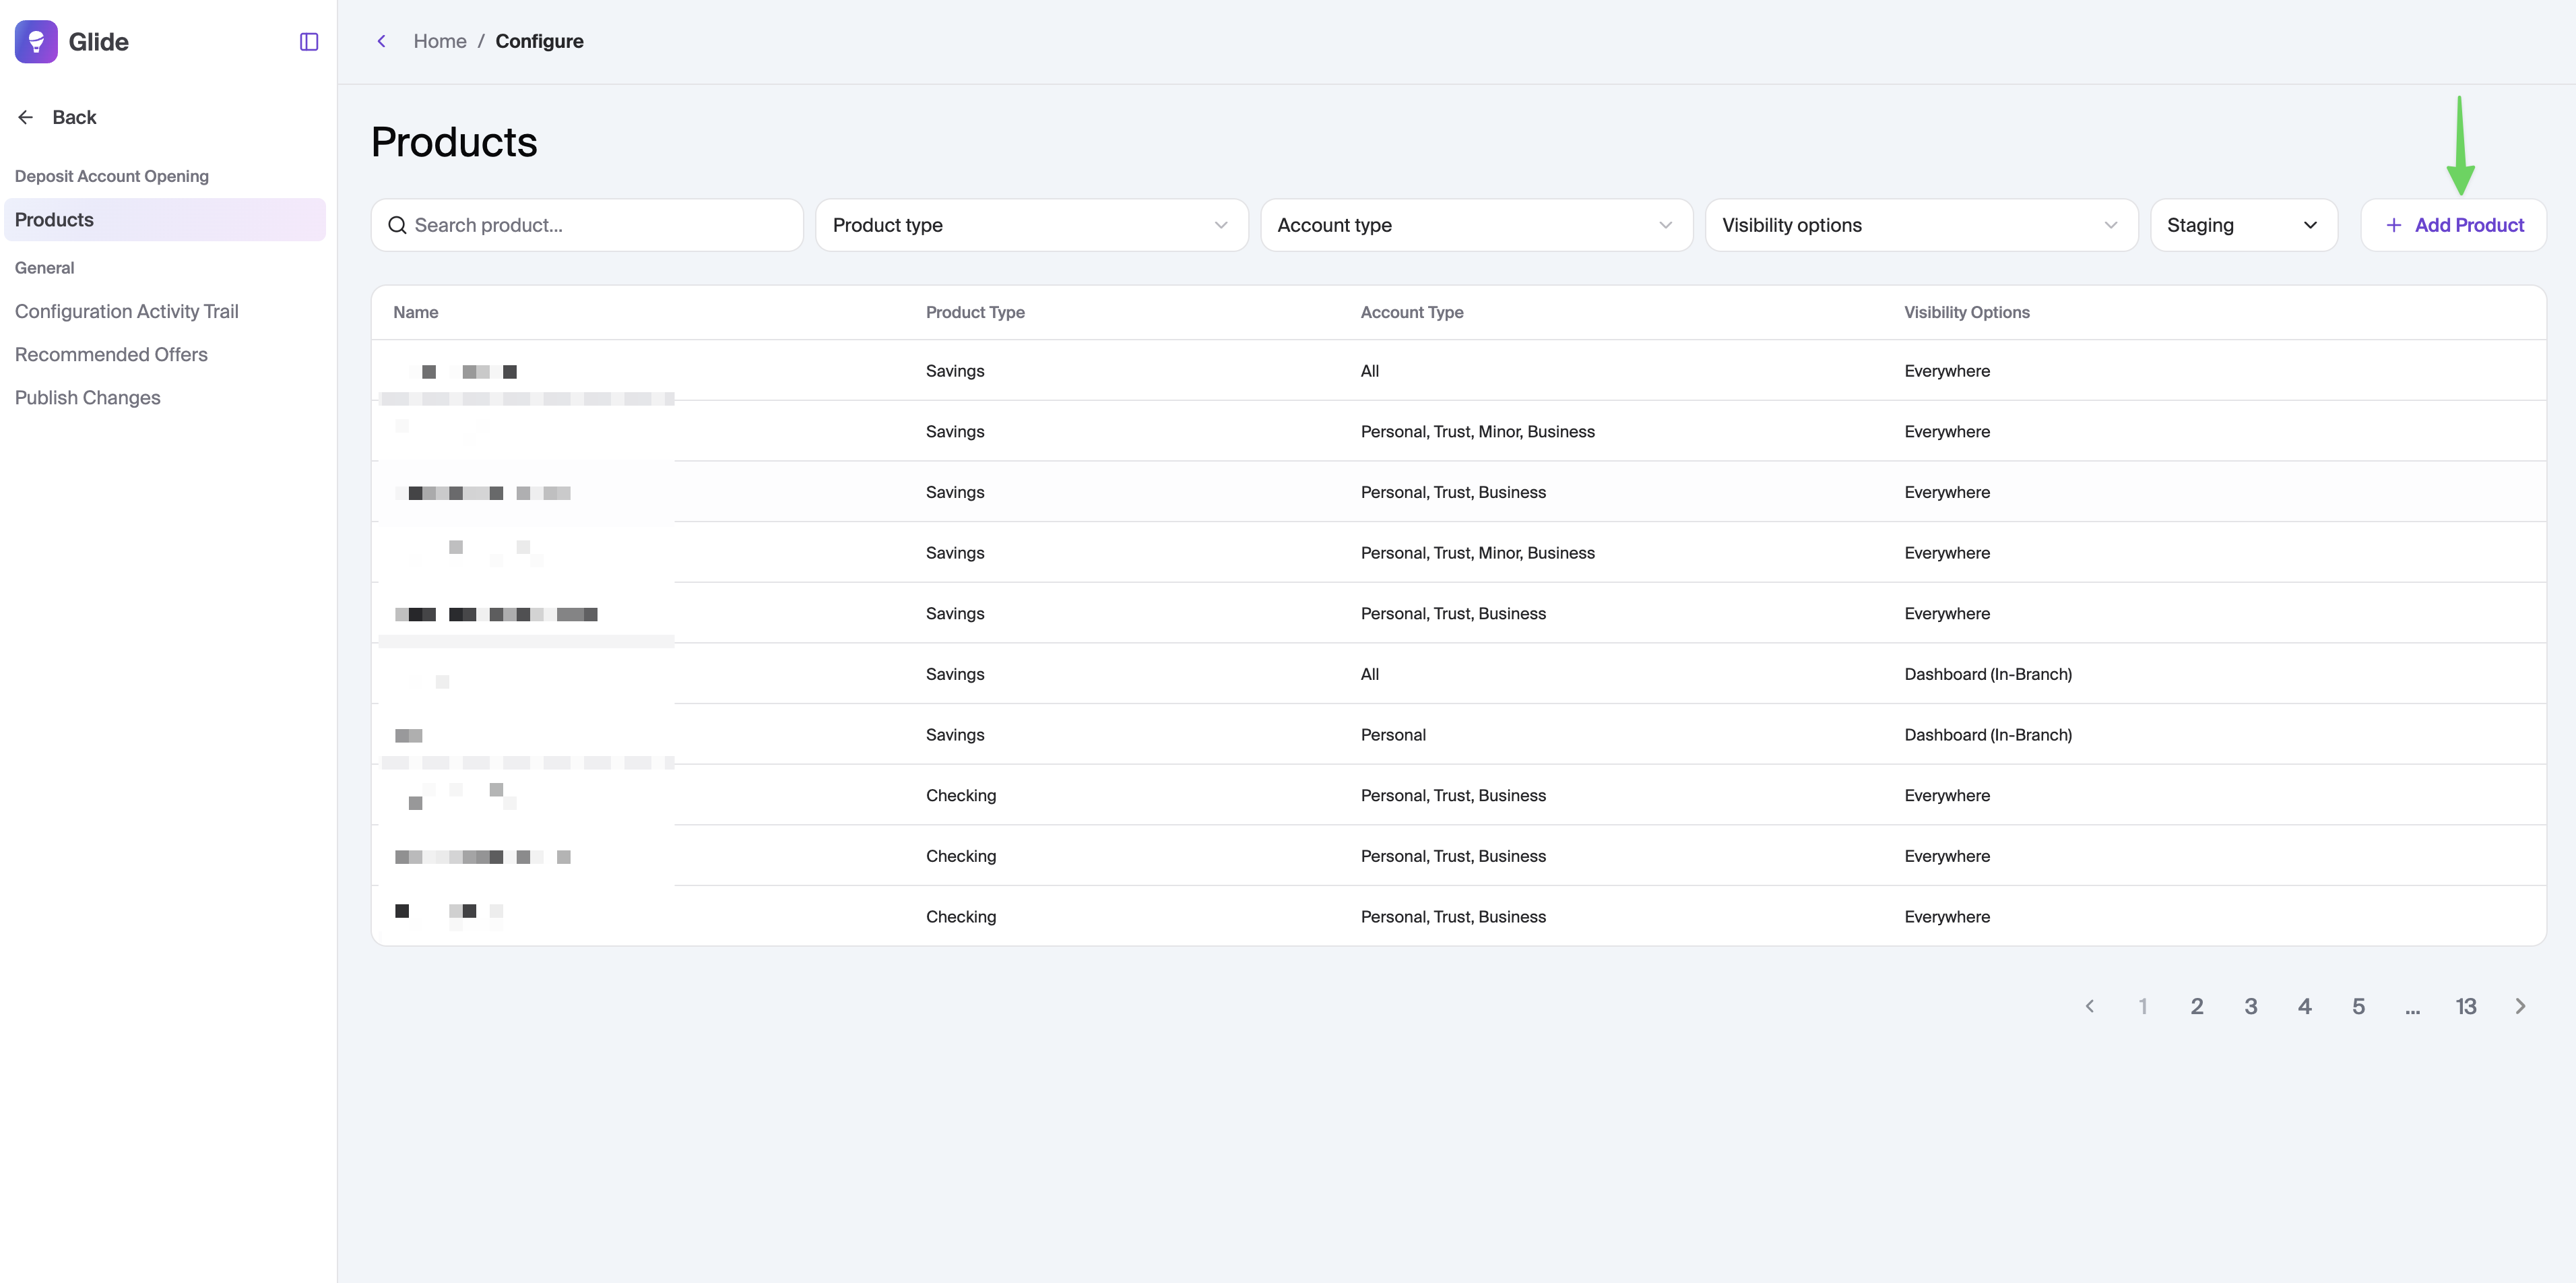
Task: Open the Product type dropdown
Action: (1031, 225)
